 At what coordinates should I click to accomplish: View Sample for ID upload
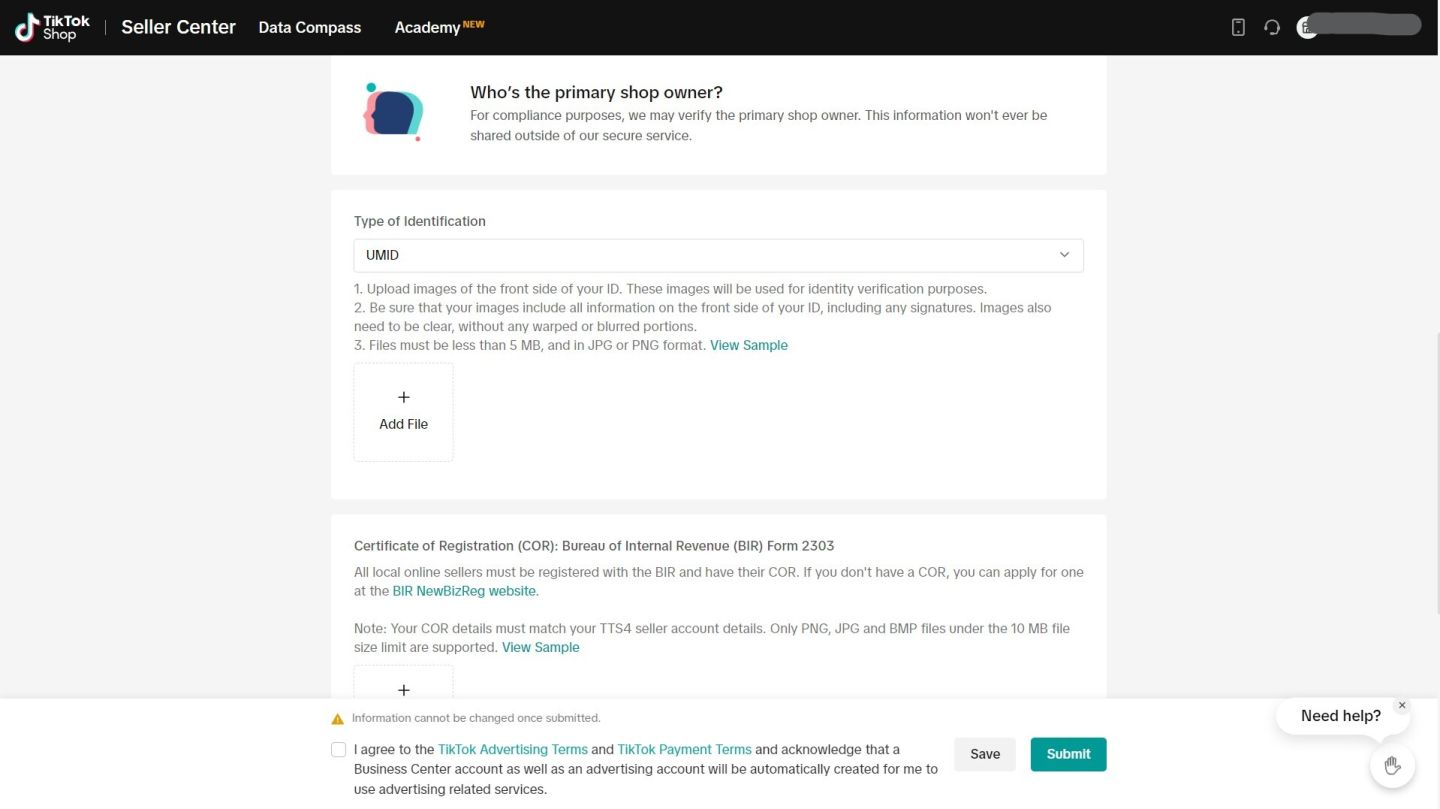[x=749, y=345]
